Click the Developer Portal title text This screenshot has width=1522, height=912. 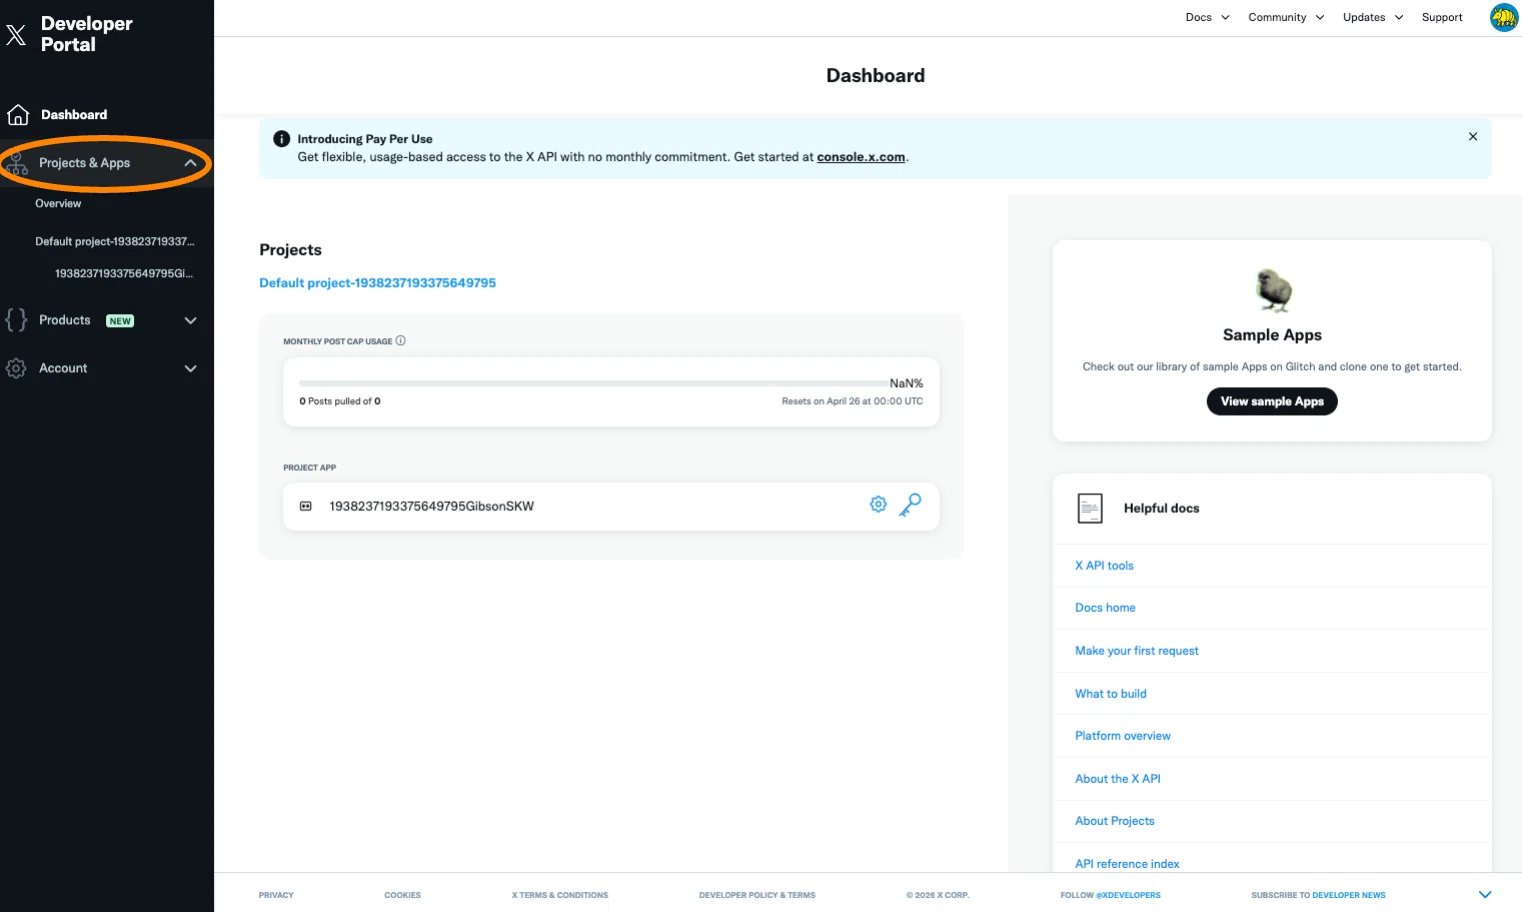coord(87,34)
